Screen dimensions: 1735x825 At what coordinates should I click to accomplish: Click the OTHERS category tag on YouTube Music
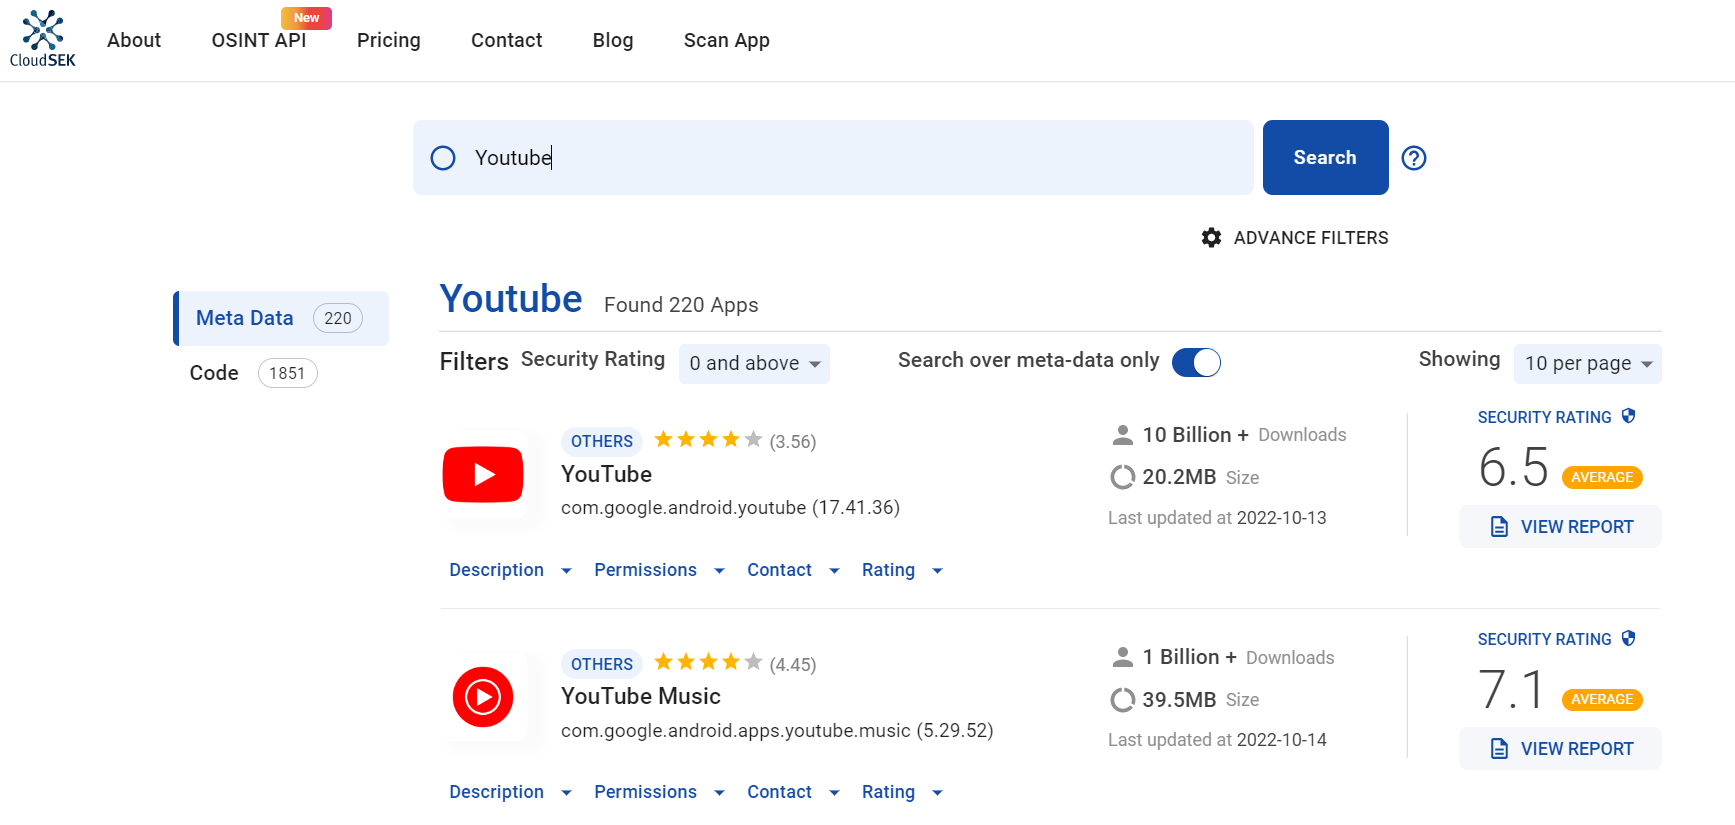[602, 664]
